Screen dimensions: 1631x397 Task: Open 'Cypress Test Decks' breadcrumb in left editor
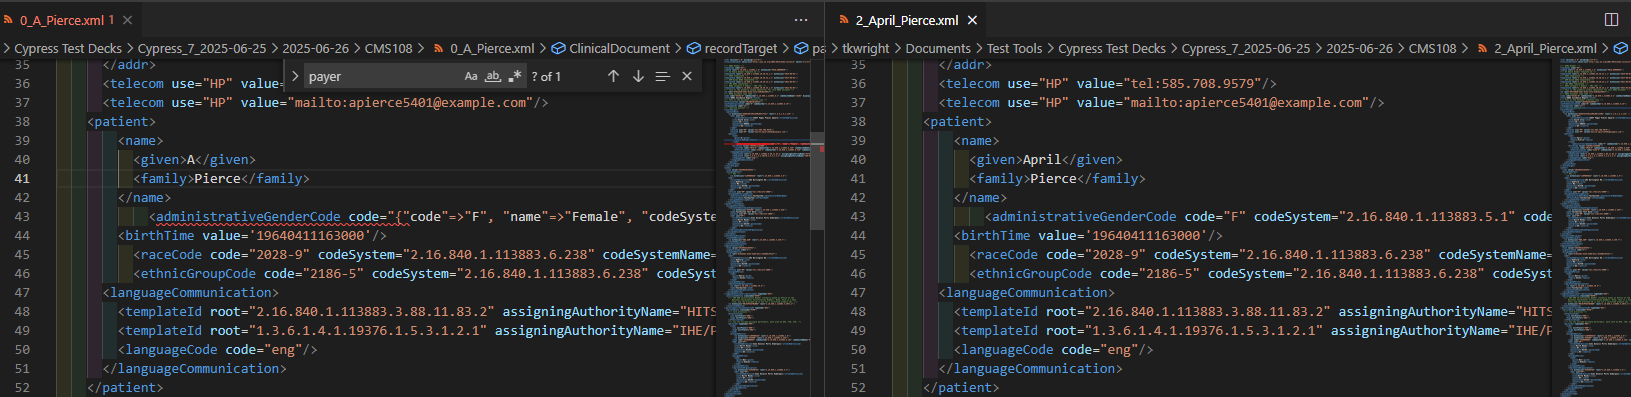pos(68,48)
